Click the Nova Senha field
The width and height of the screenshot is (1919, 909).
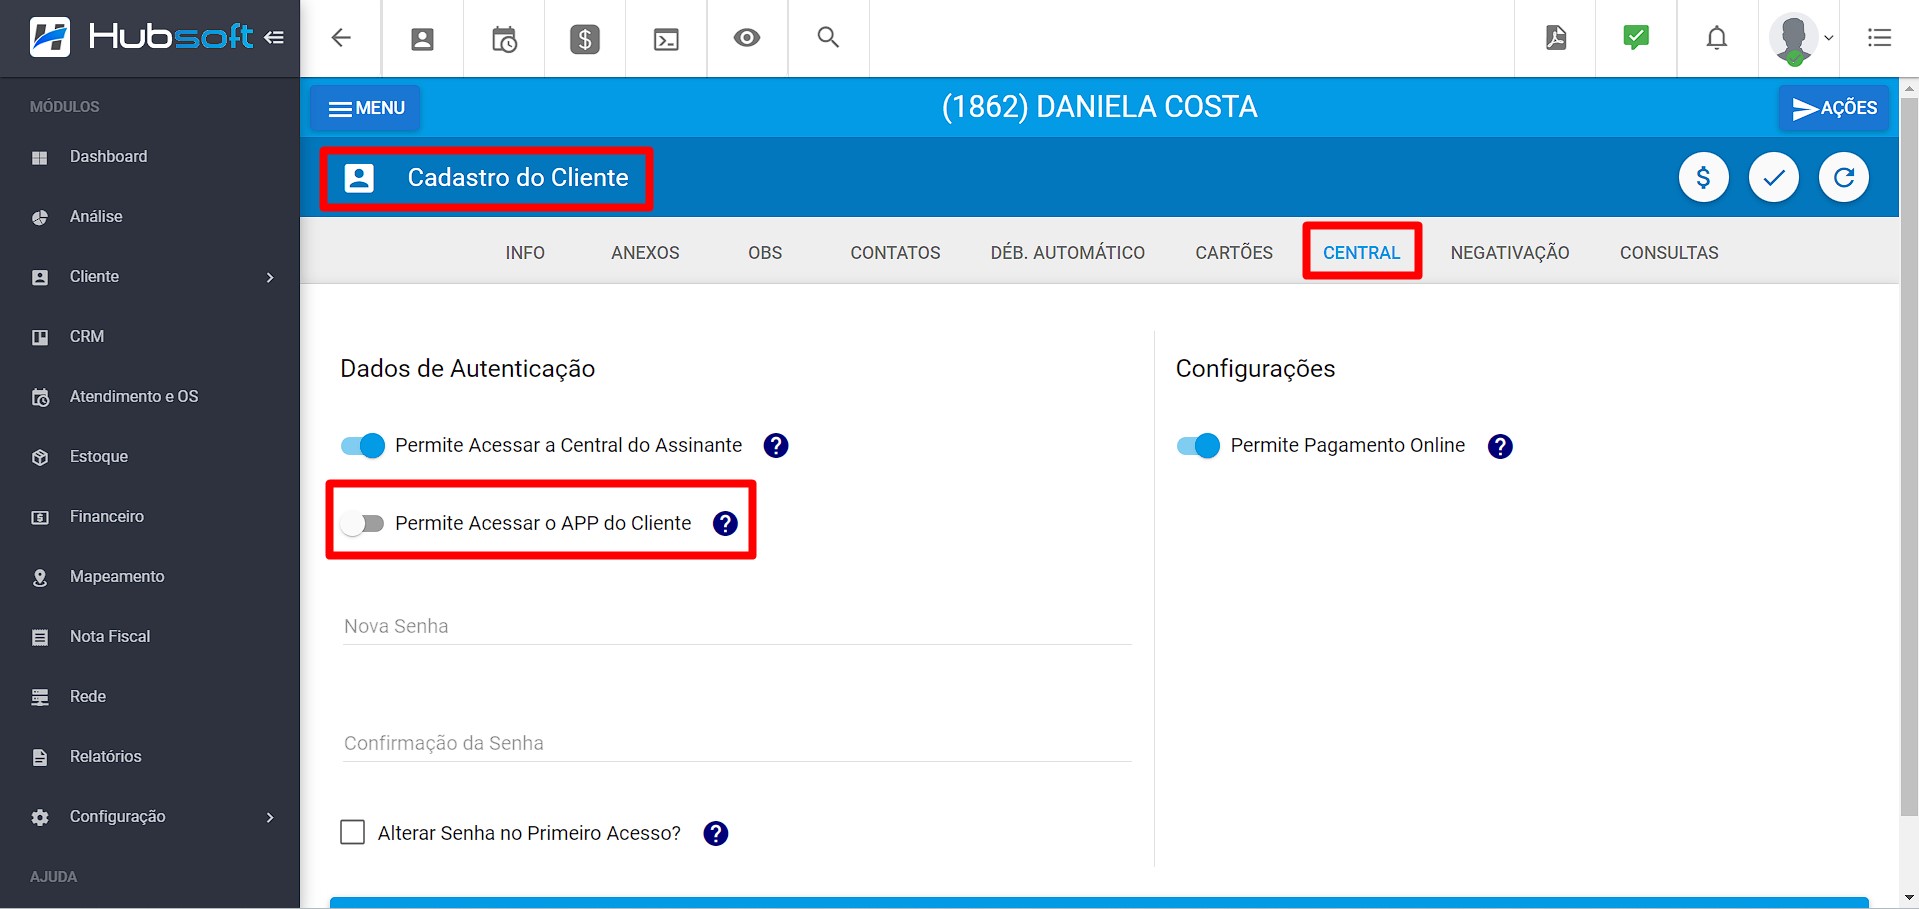(737, 626)
